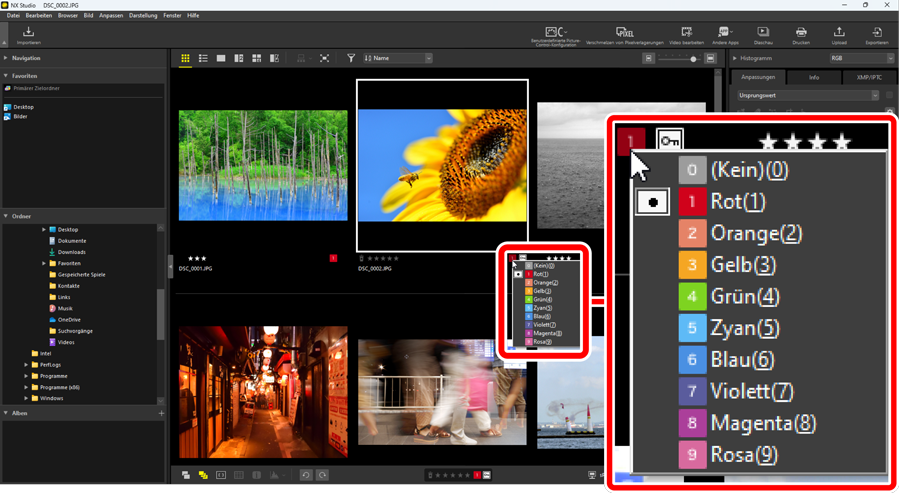Select the blue forest pond thumbnail
The image size is (899, 493).
pyautogui.click(x=263, y=165)
